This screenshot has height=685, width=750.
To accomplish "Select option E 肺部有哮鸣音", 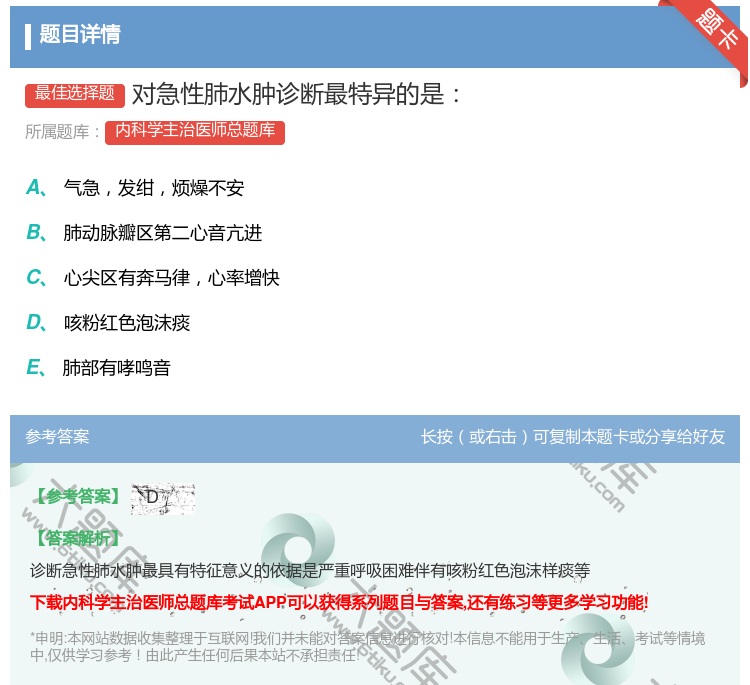I will pos(98,368).
